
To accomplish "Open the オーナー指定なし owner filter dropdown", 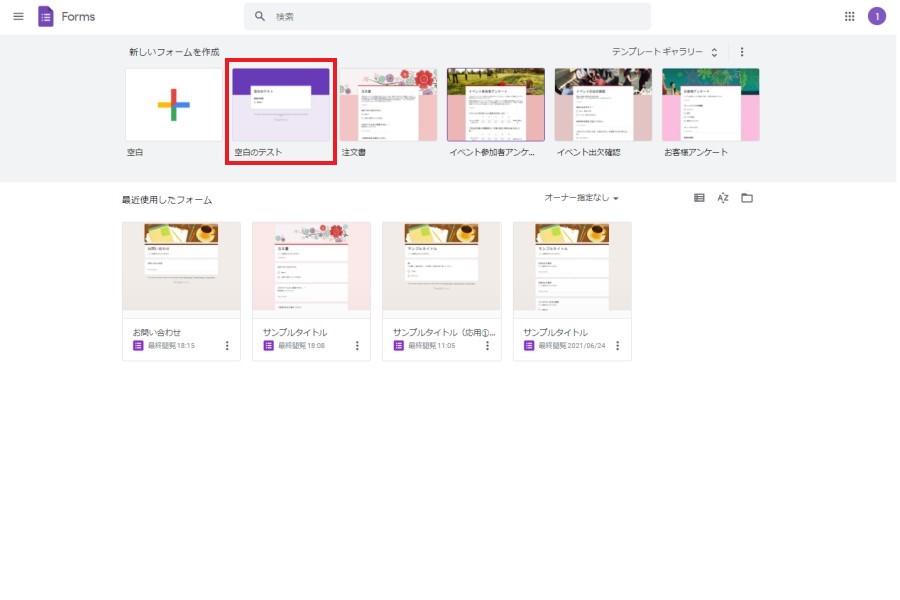I will (x=581, y=198).
